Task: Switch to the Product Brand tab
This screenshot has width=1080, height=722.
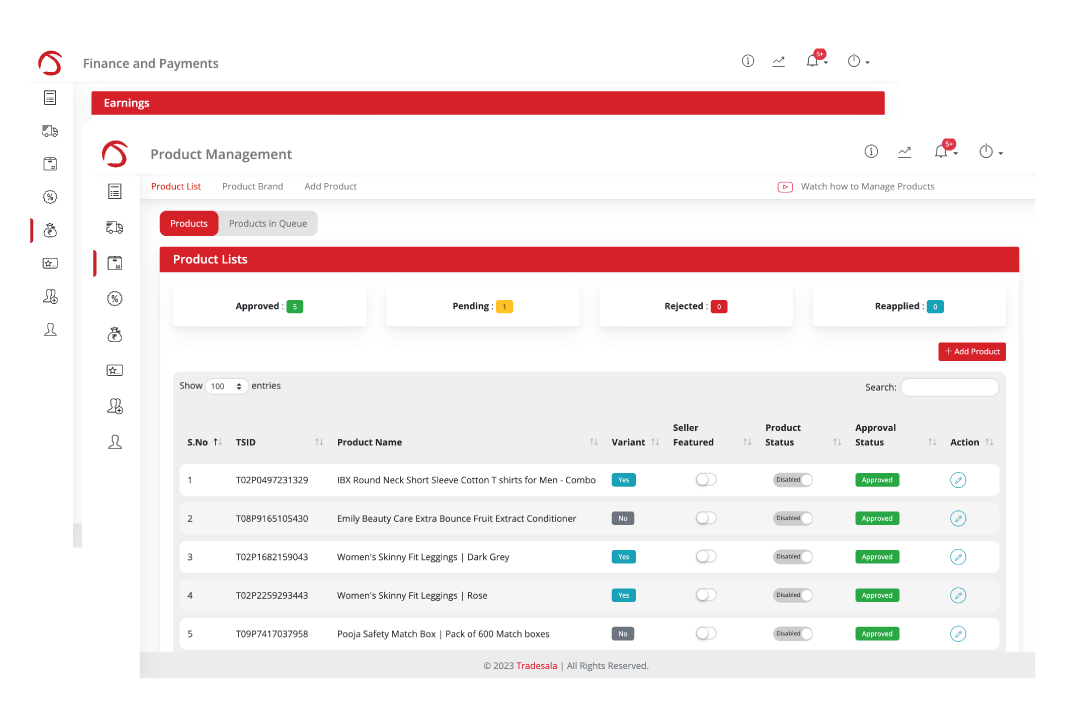Action: pos(252,187)
